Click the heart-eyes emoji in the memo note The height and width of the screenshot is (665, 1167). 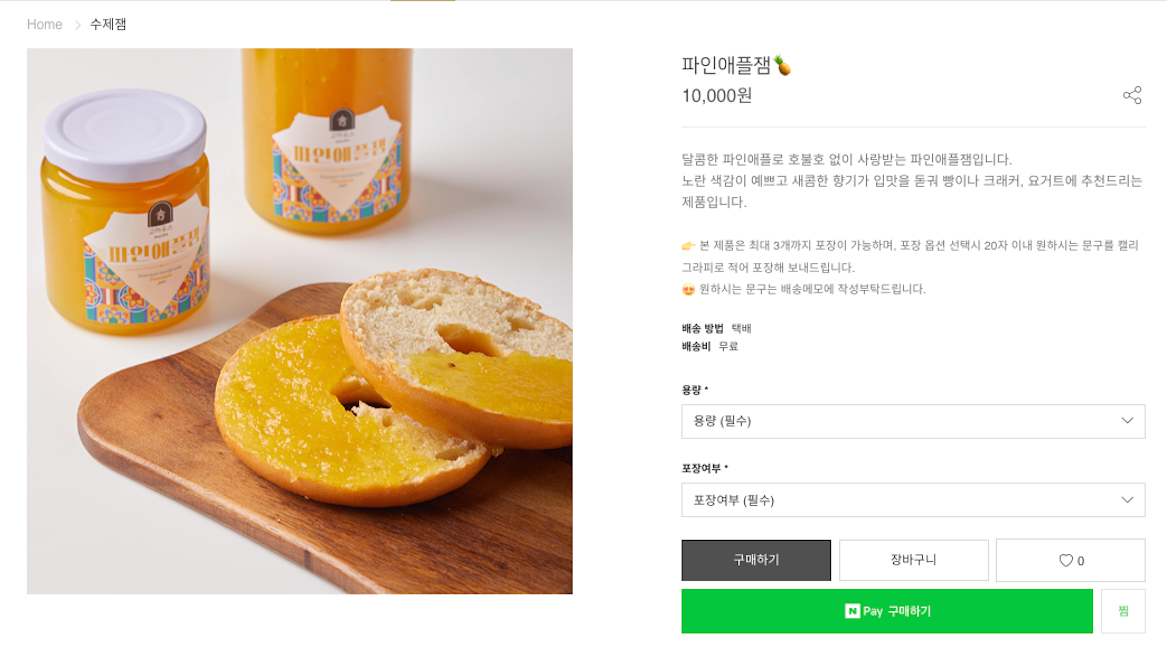pos(688,290)
